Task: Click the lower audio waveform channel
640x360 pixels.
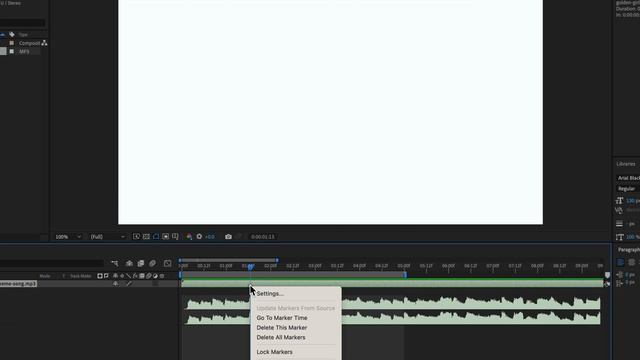Action: pyautogui.click(x=393, y=318)
